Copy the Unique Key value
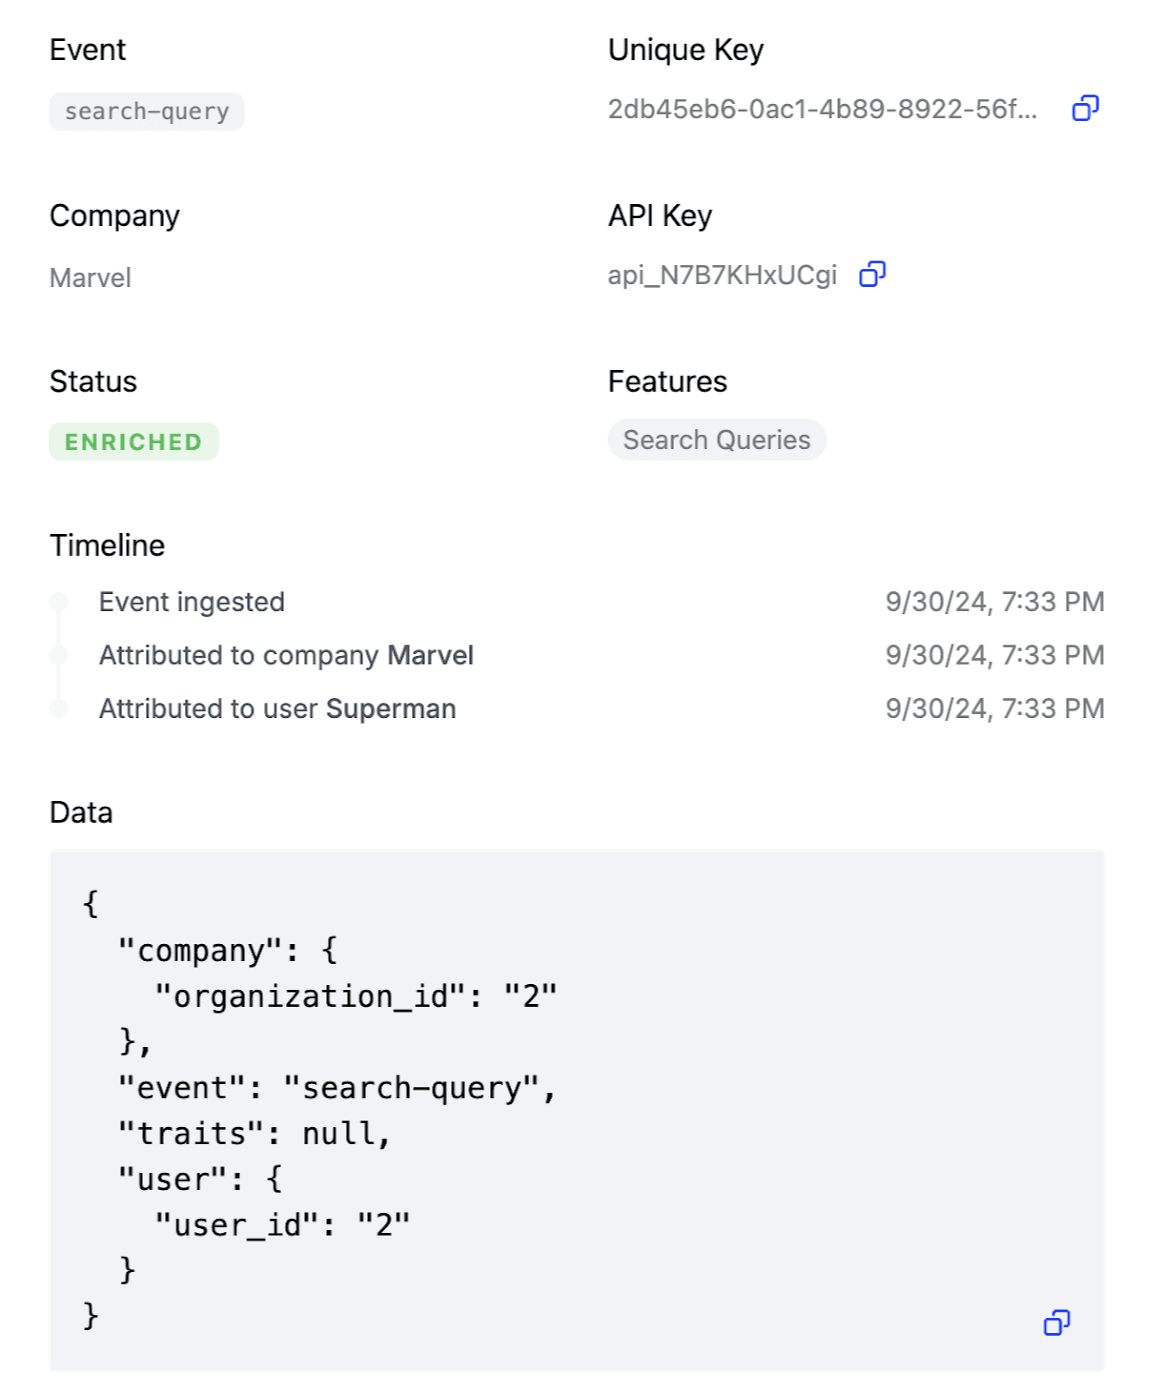The image size is (1165, 1394). tap(1085, 108)
